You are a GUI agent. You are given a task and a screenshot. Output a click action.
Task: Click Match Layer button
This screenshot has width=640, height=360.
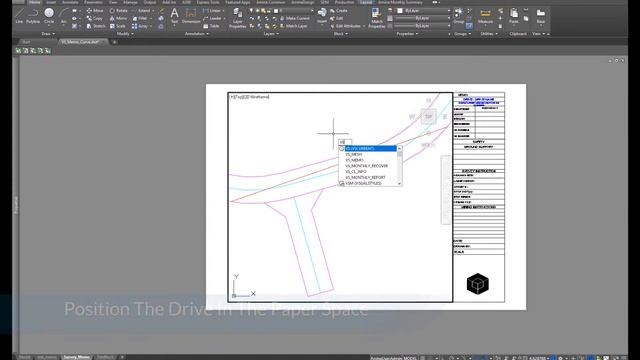[x=293, y=26]
